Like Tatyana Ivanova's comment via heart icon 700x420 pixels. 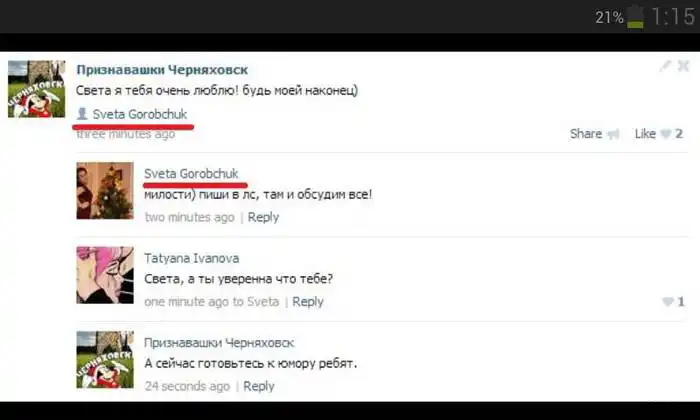pyautogui.click(x=668, y=302)
